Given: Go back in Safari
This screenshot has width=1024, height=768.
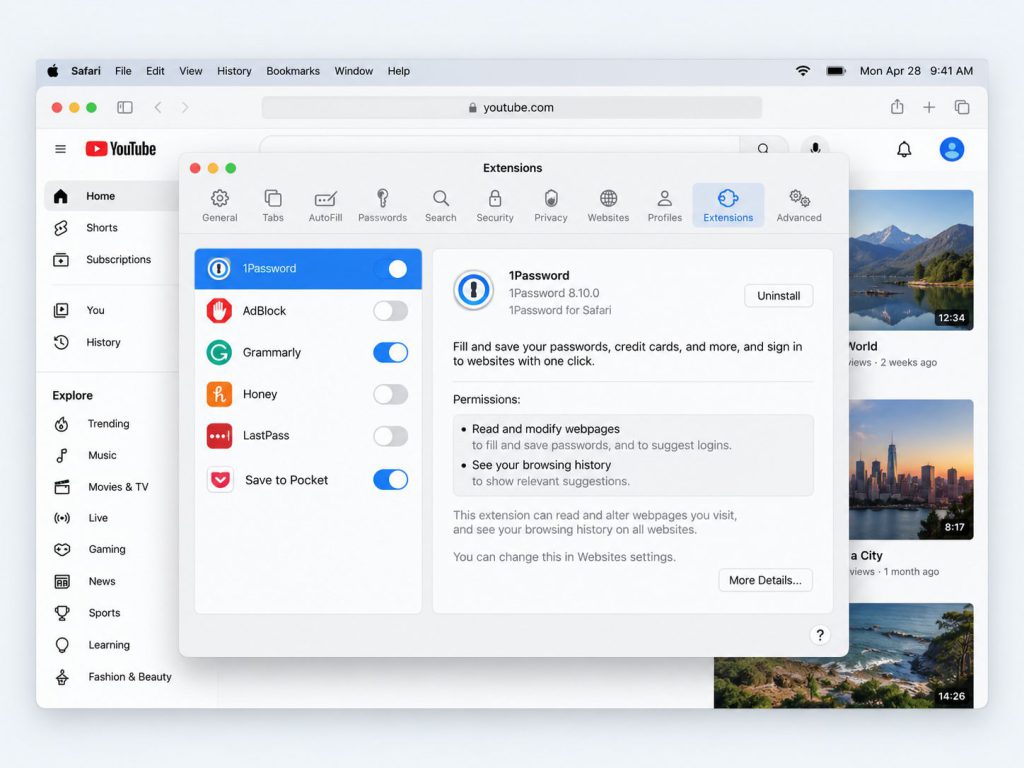Looking at the screenshot, I should pyautogui.click(x=158, y=107).
